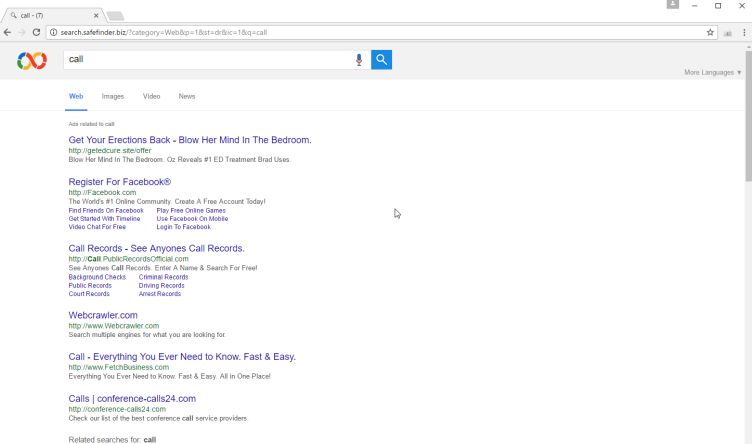Click the Background Checks sublink

coord(97,277)
